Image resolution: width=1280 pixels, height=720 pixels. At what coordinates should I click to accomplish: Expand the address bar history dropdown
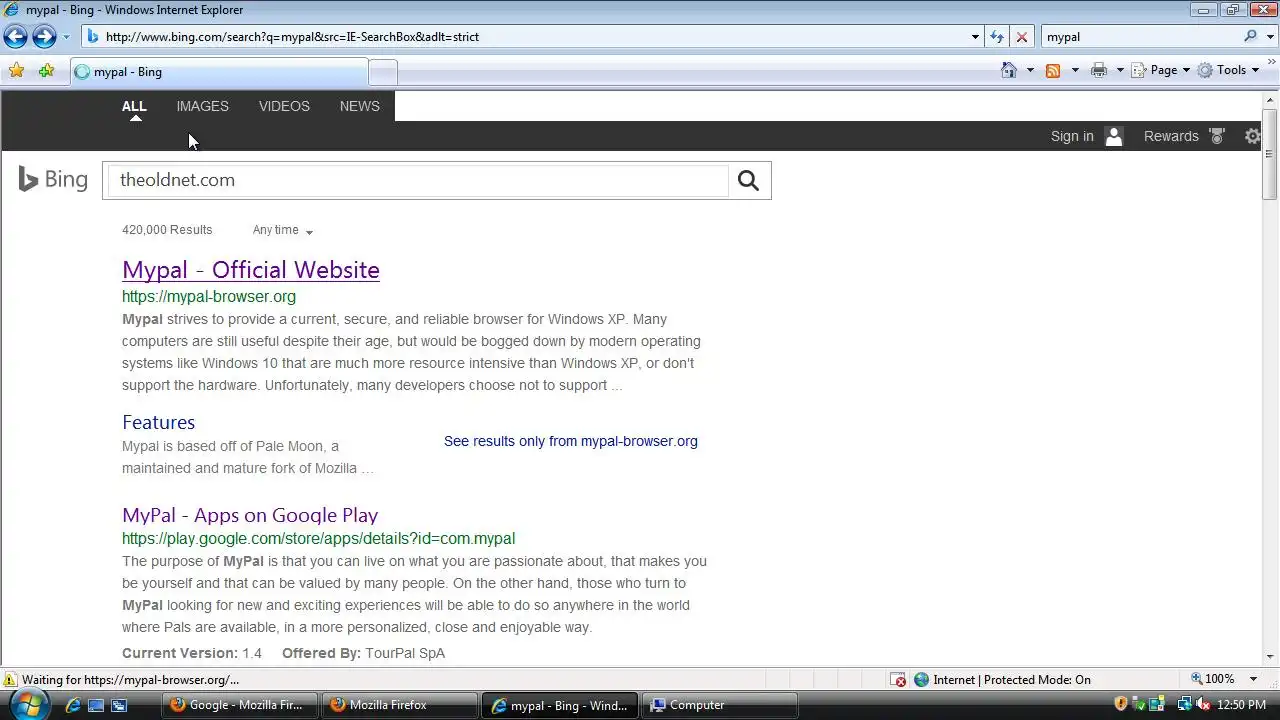point(975,37)
